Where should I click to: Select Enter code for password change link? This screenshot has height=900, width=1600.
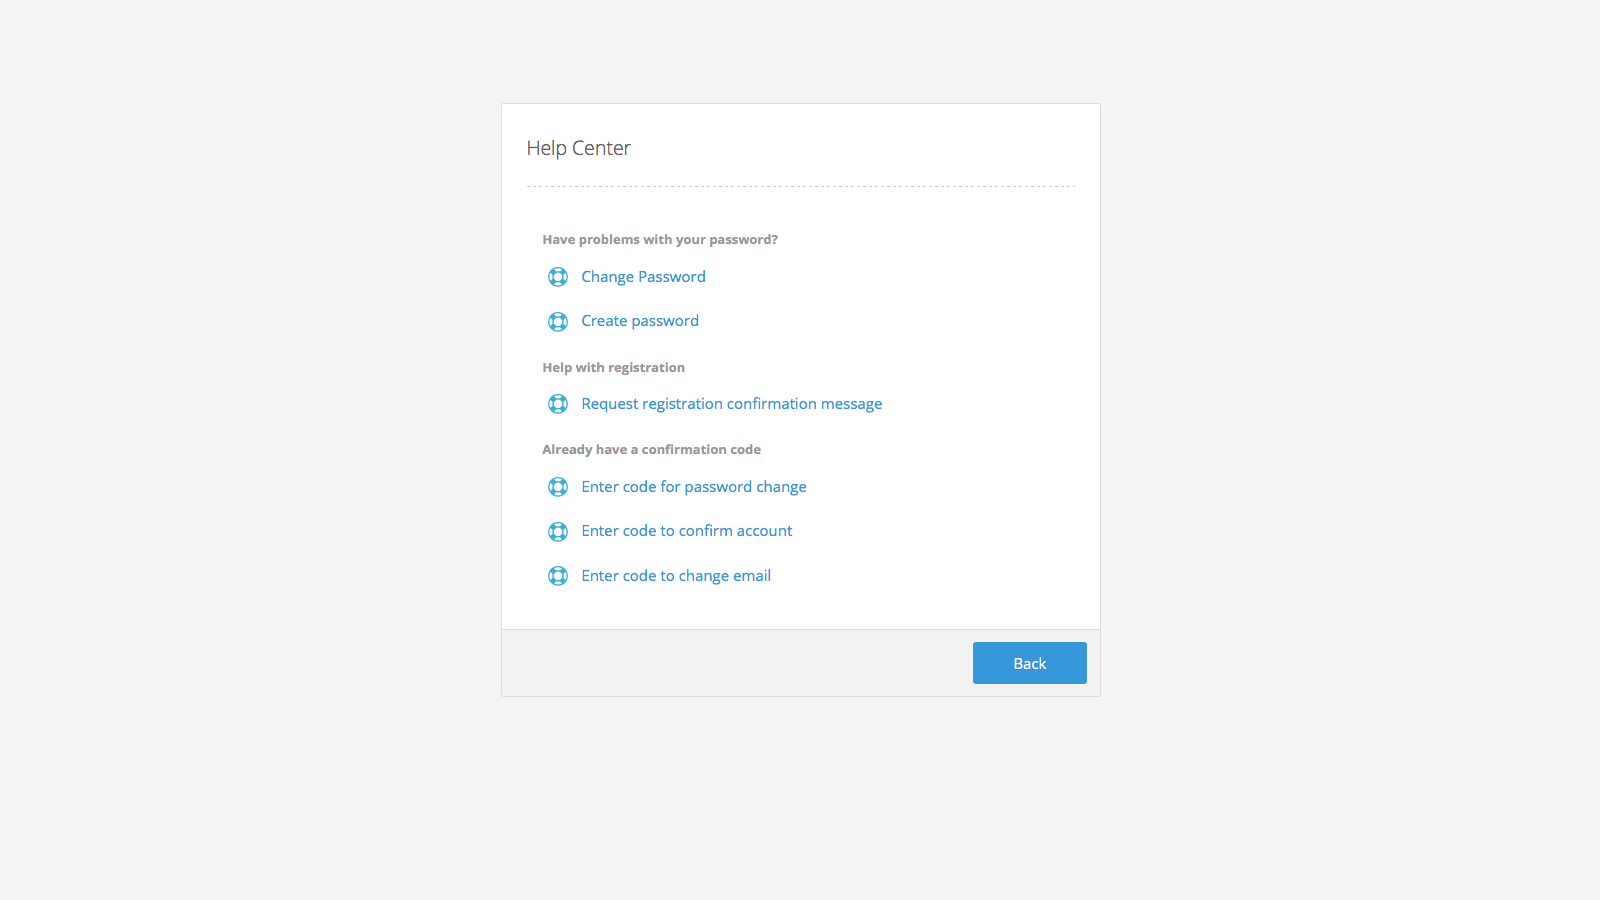click(693, 487)
